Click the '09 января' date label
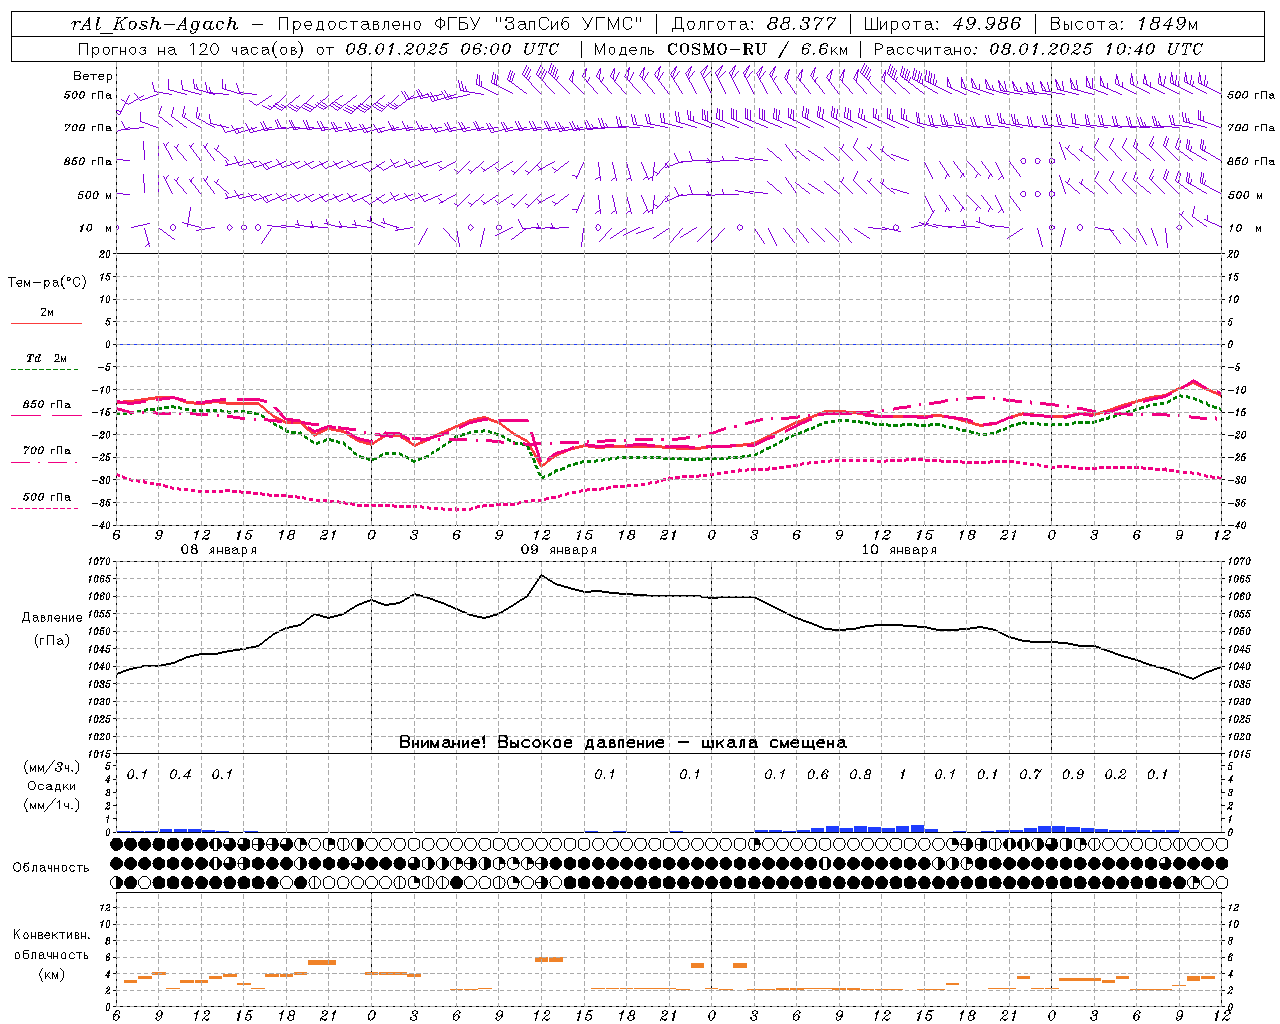Screen dimensions: 1280x1024 pyautogui.click(x=558, y=550)
